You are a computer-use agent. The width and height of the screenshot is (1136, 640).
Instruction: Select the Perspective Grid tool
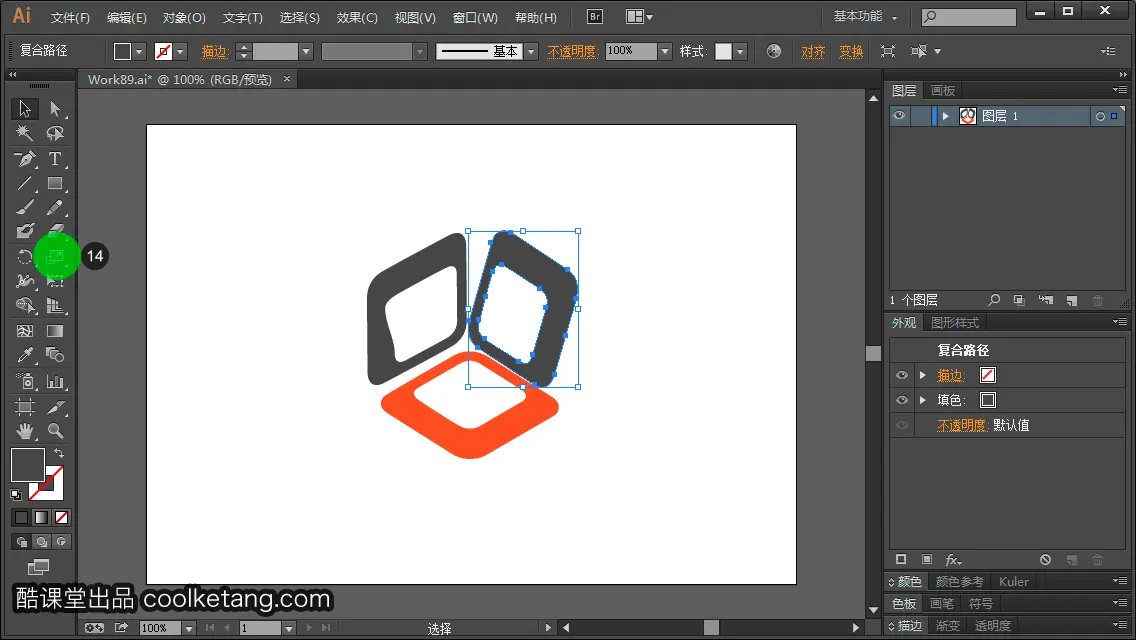pos(55,305)
